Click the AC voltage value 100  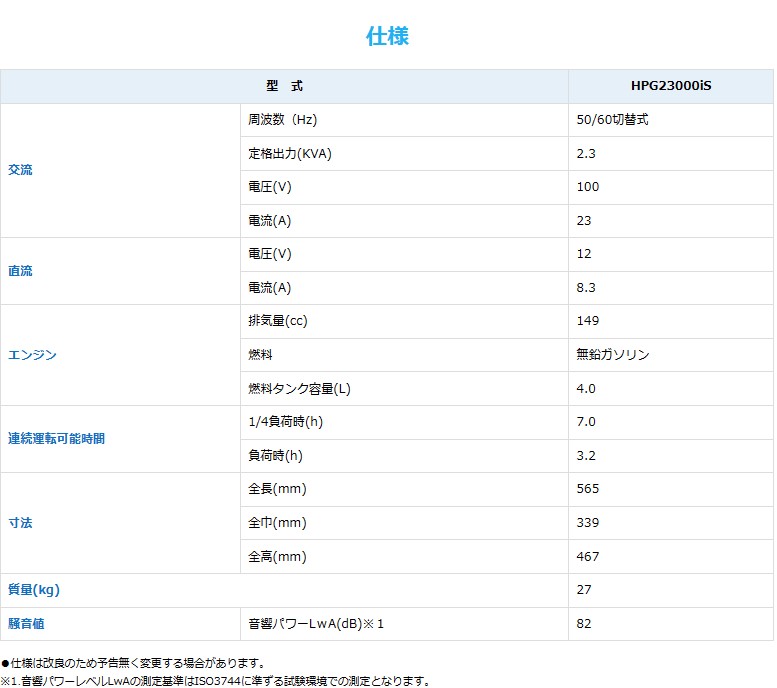pyautogui.click(x=588, y=187)
